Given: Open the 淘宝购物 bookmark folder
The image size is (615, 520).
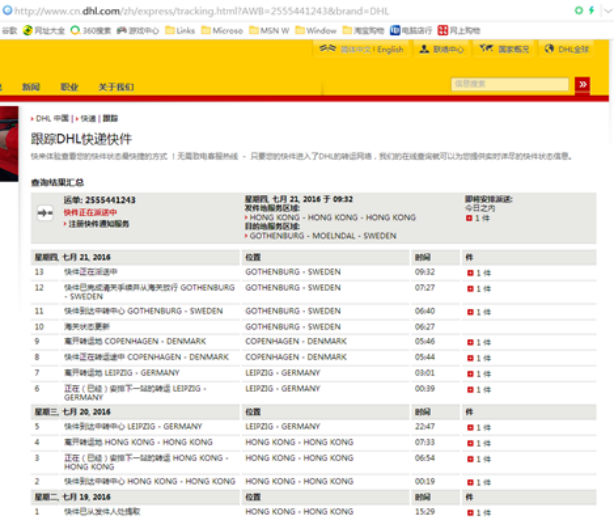Looking at the screenshot, I should pyautogui.click(x=363, y=31).
